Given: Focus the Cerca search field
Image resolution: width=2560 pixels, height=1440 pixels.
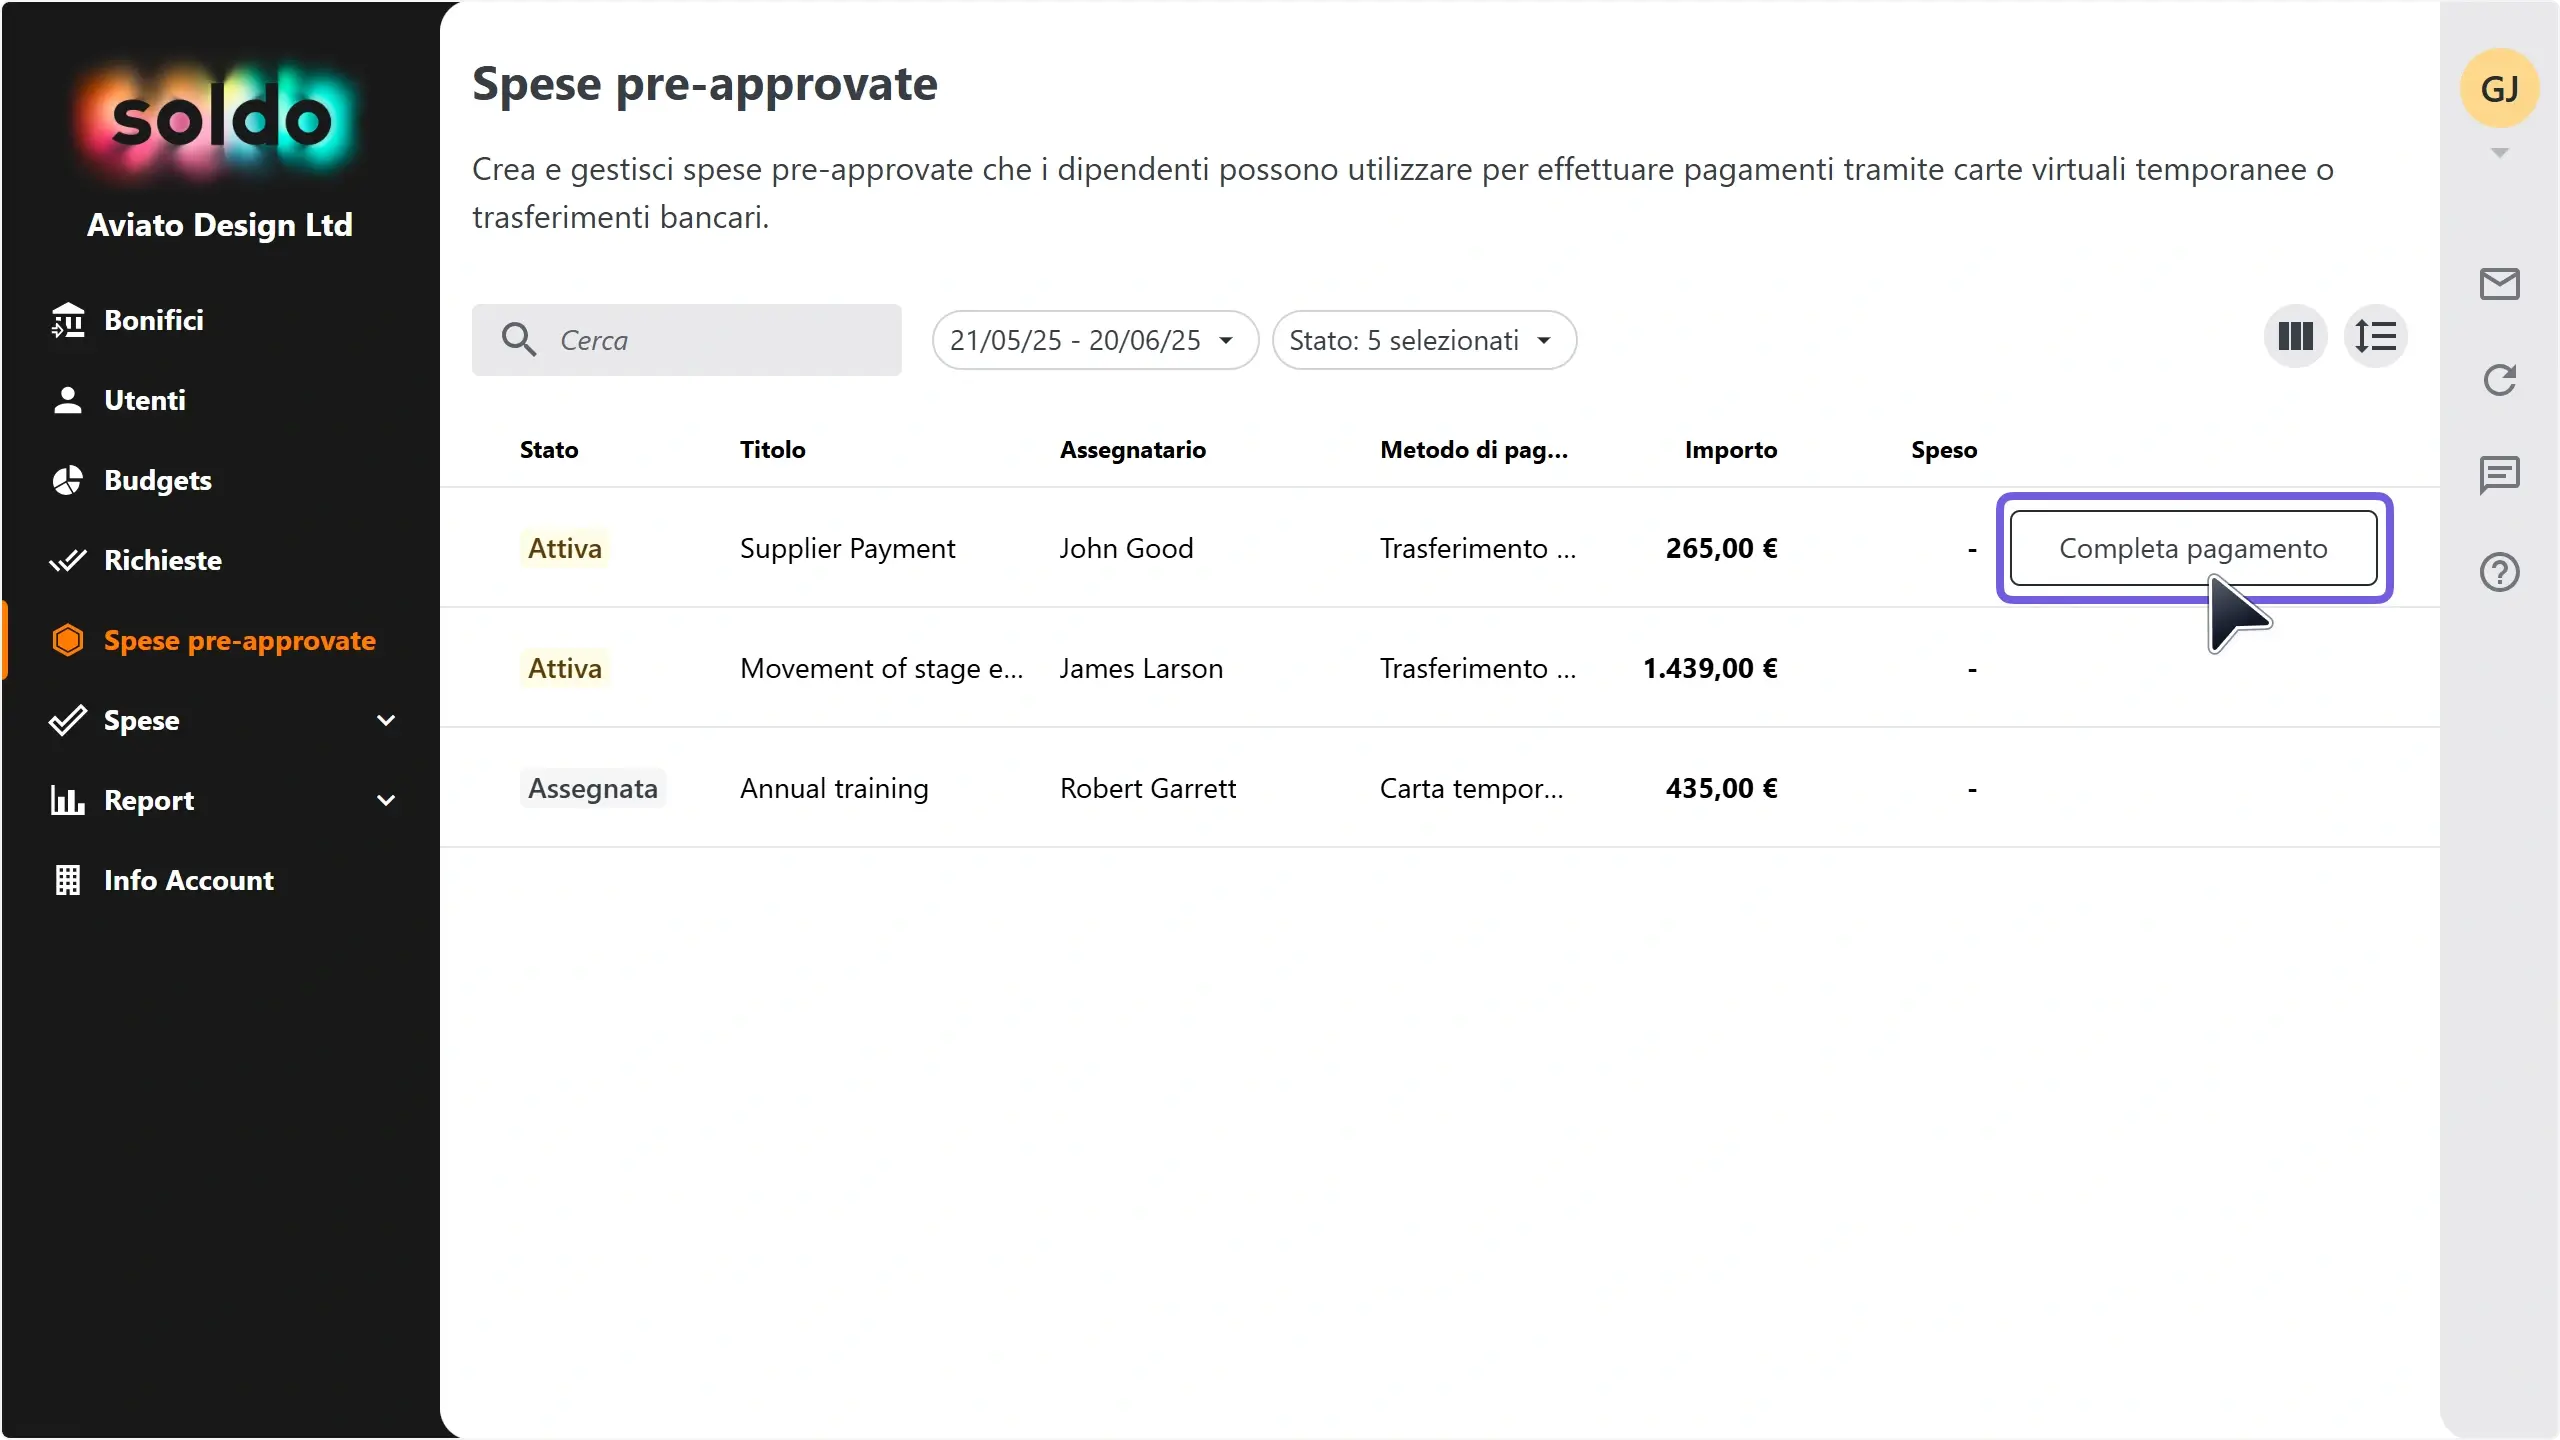Looking at the screenshot, I should [687, 340].
